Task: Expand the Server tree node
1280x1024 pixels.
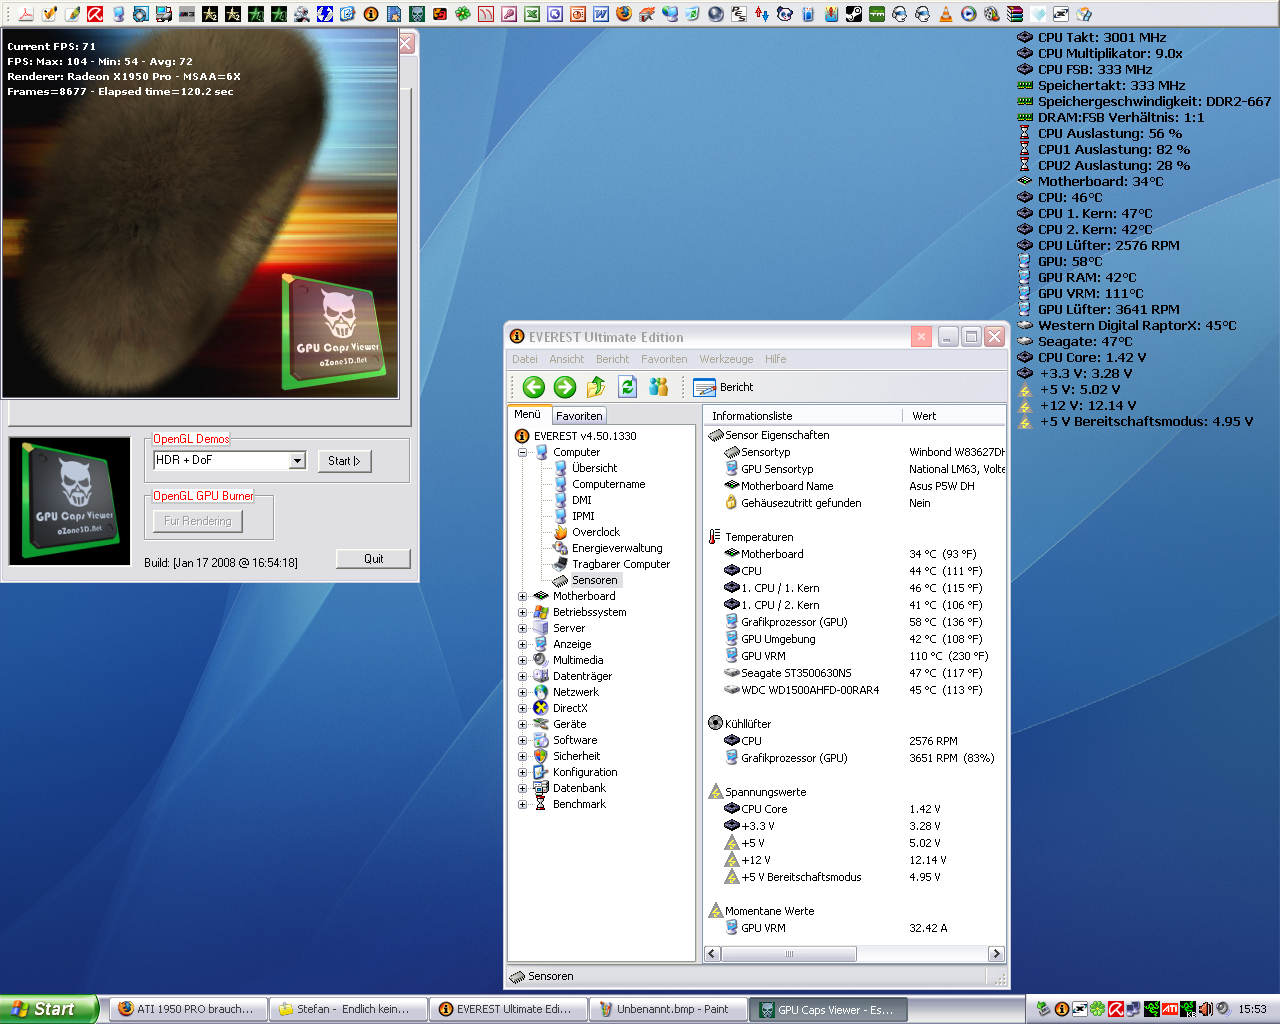Action: click(522, 628)
